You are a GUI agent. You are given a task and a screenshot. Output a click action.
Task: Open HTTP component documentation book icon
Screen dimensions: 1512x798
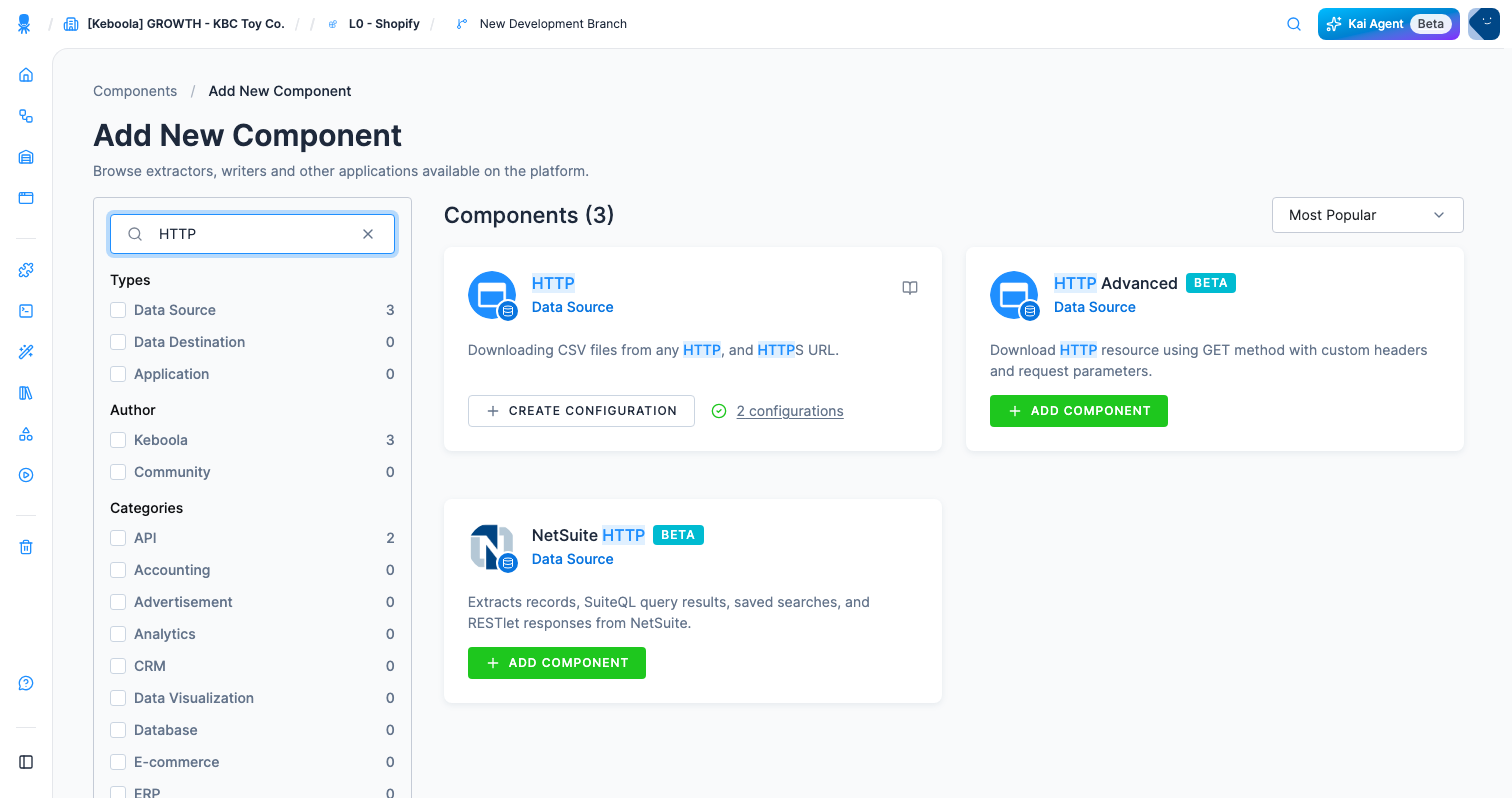pyautogui.click(x=910, y=288)
